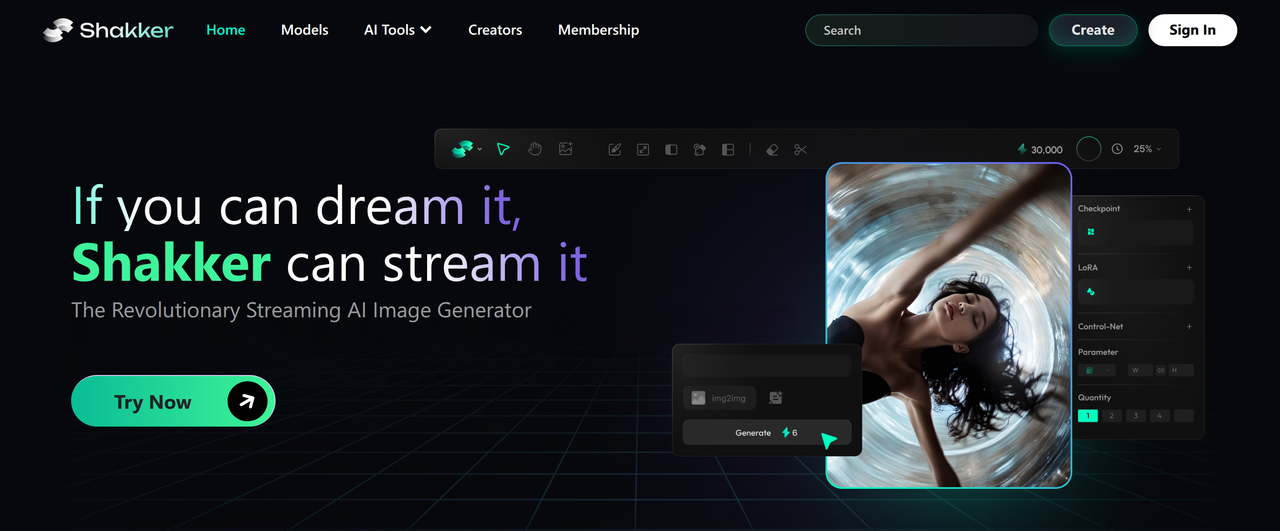
Task: Select quantity 3
Action: 1136,415
